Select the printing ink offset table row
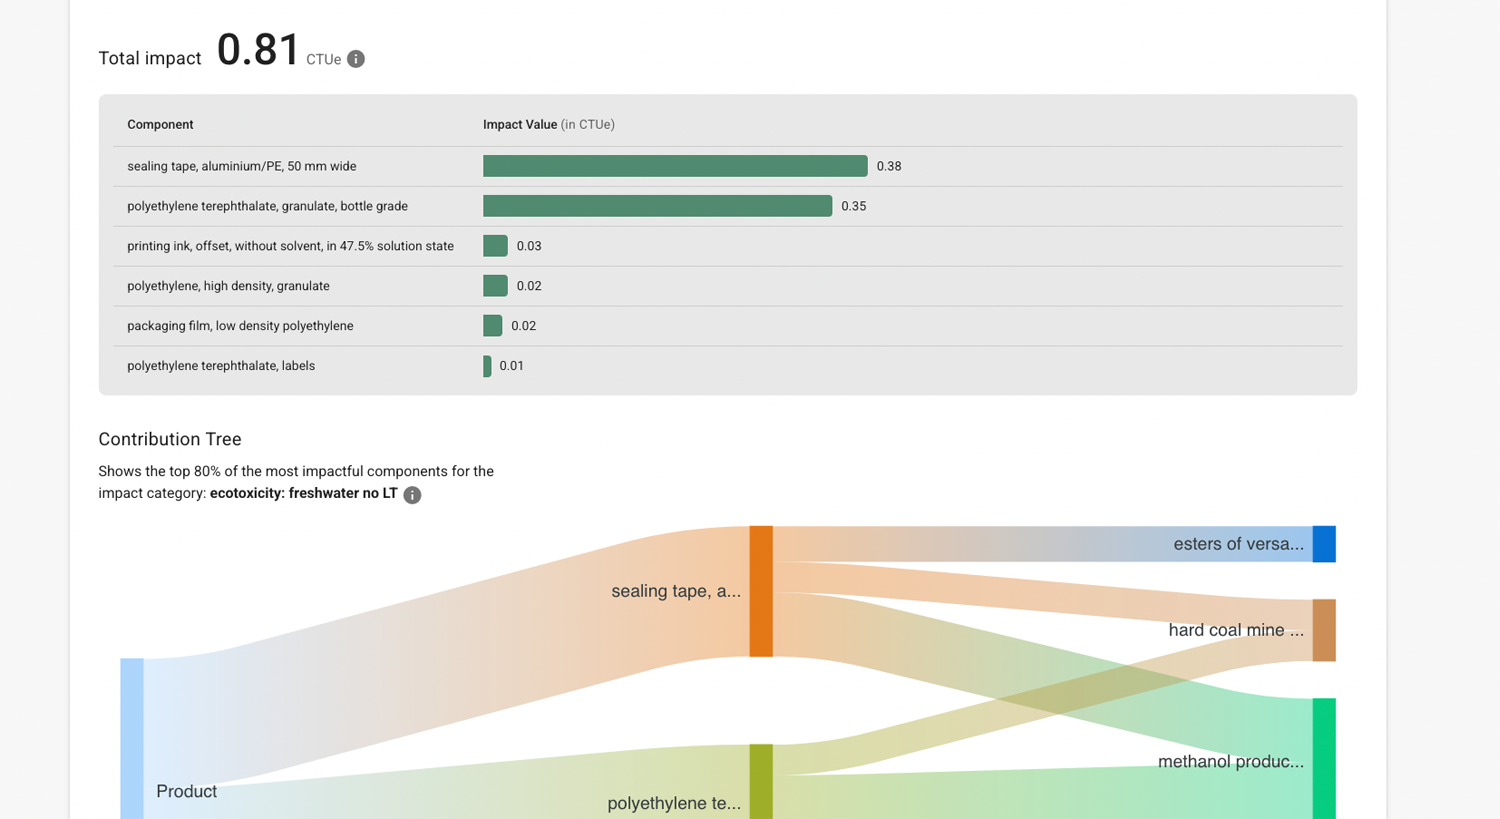Screen dimensions: 1500x819 click(x=290, y=246)
